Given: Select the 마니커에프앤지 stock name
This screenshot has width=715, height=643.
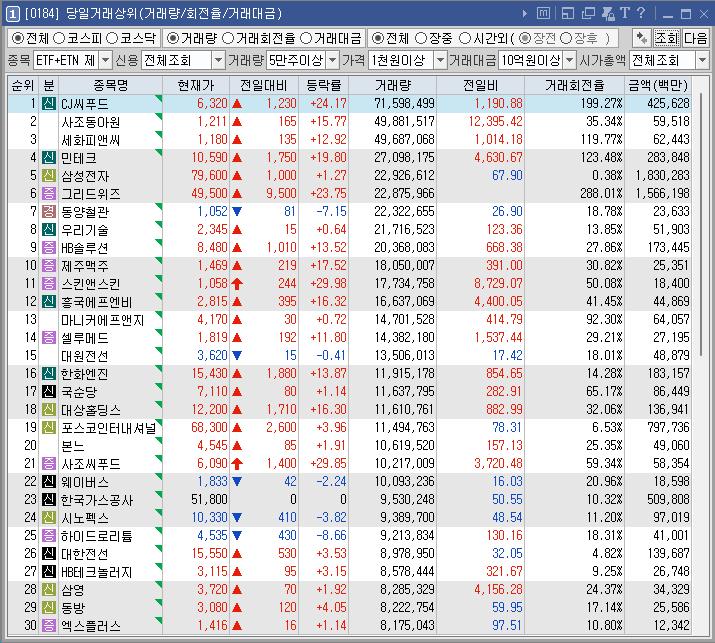Looking at the screenshot, I should (x=103, y=320).
